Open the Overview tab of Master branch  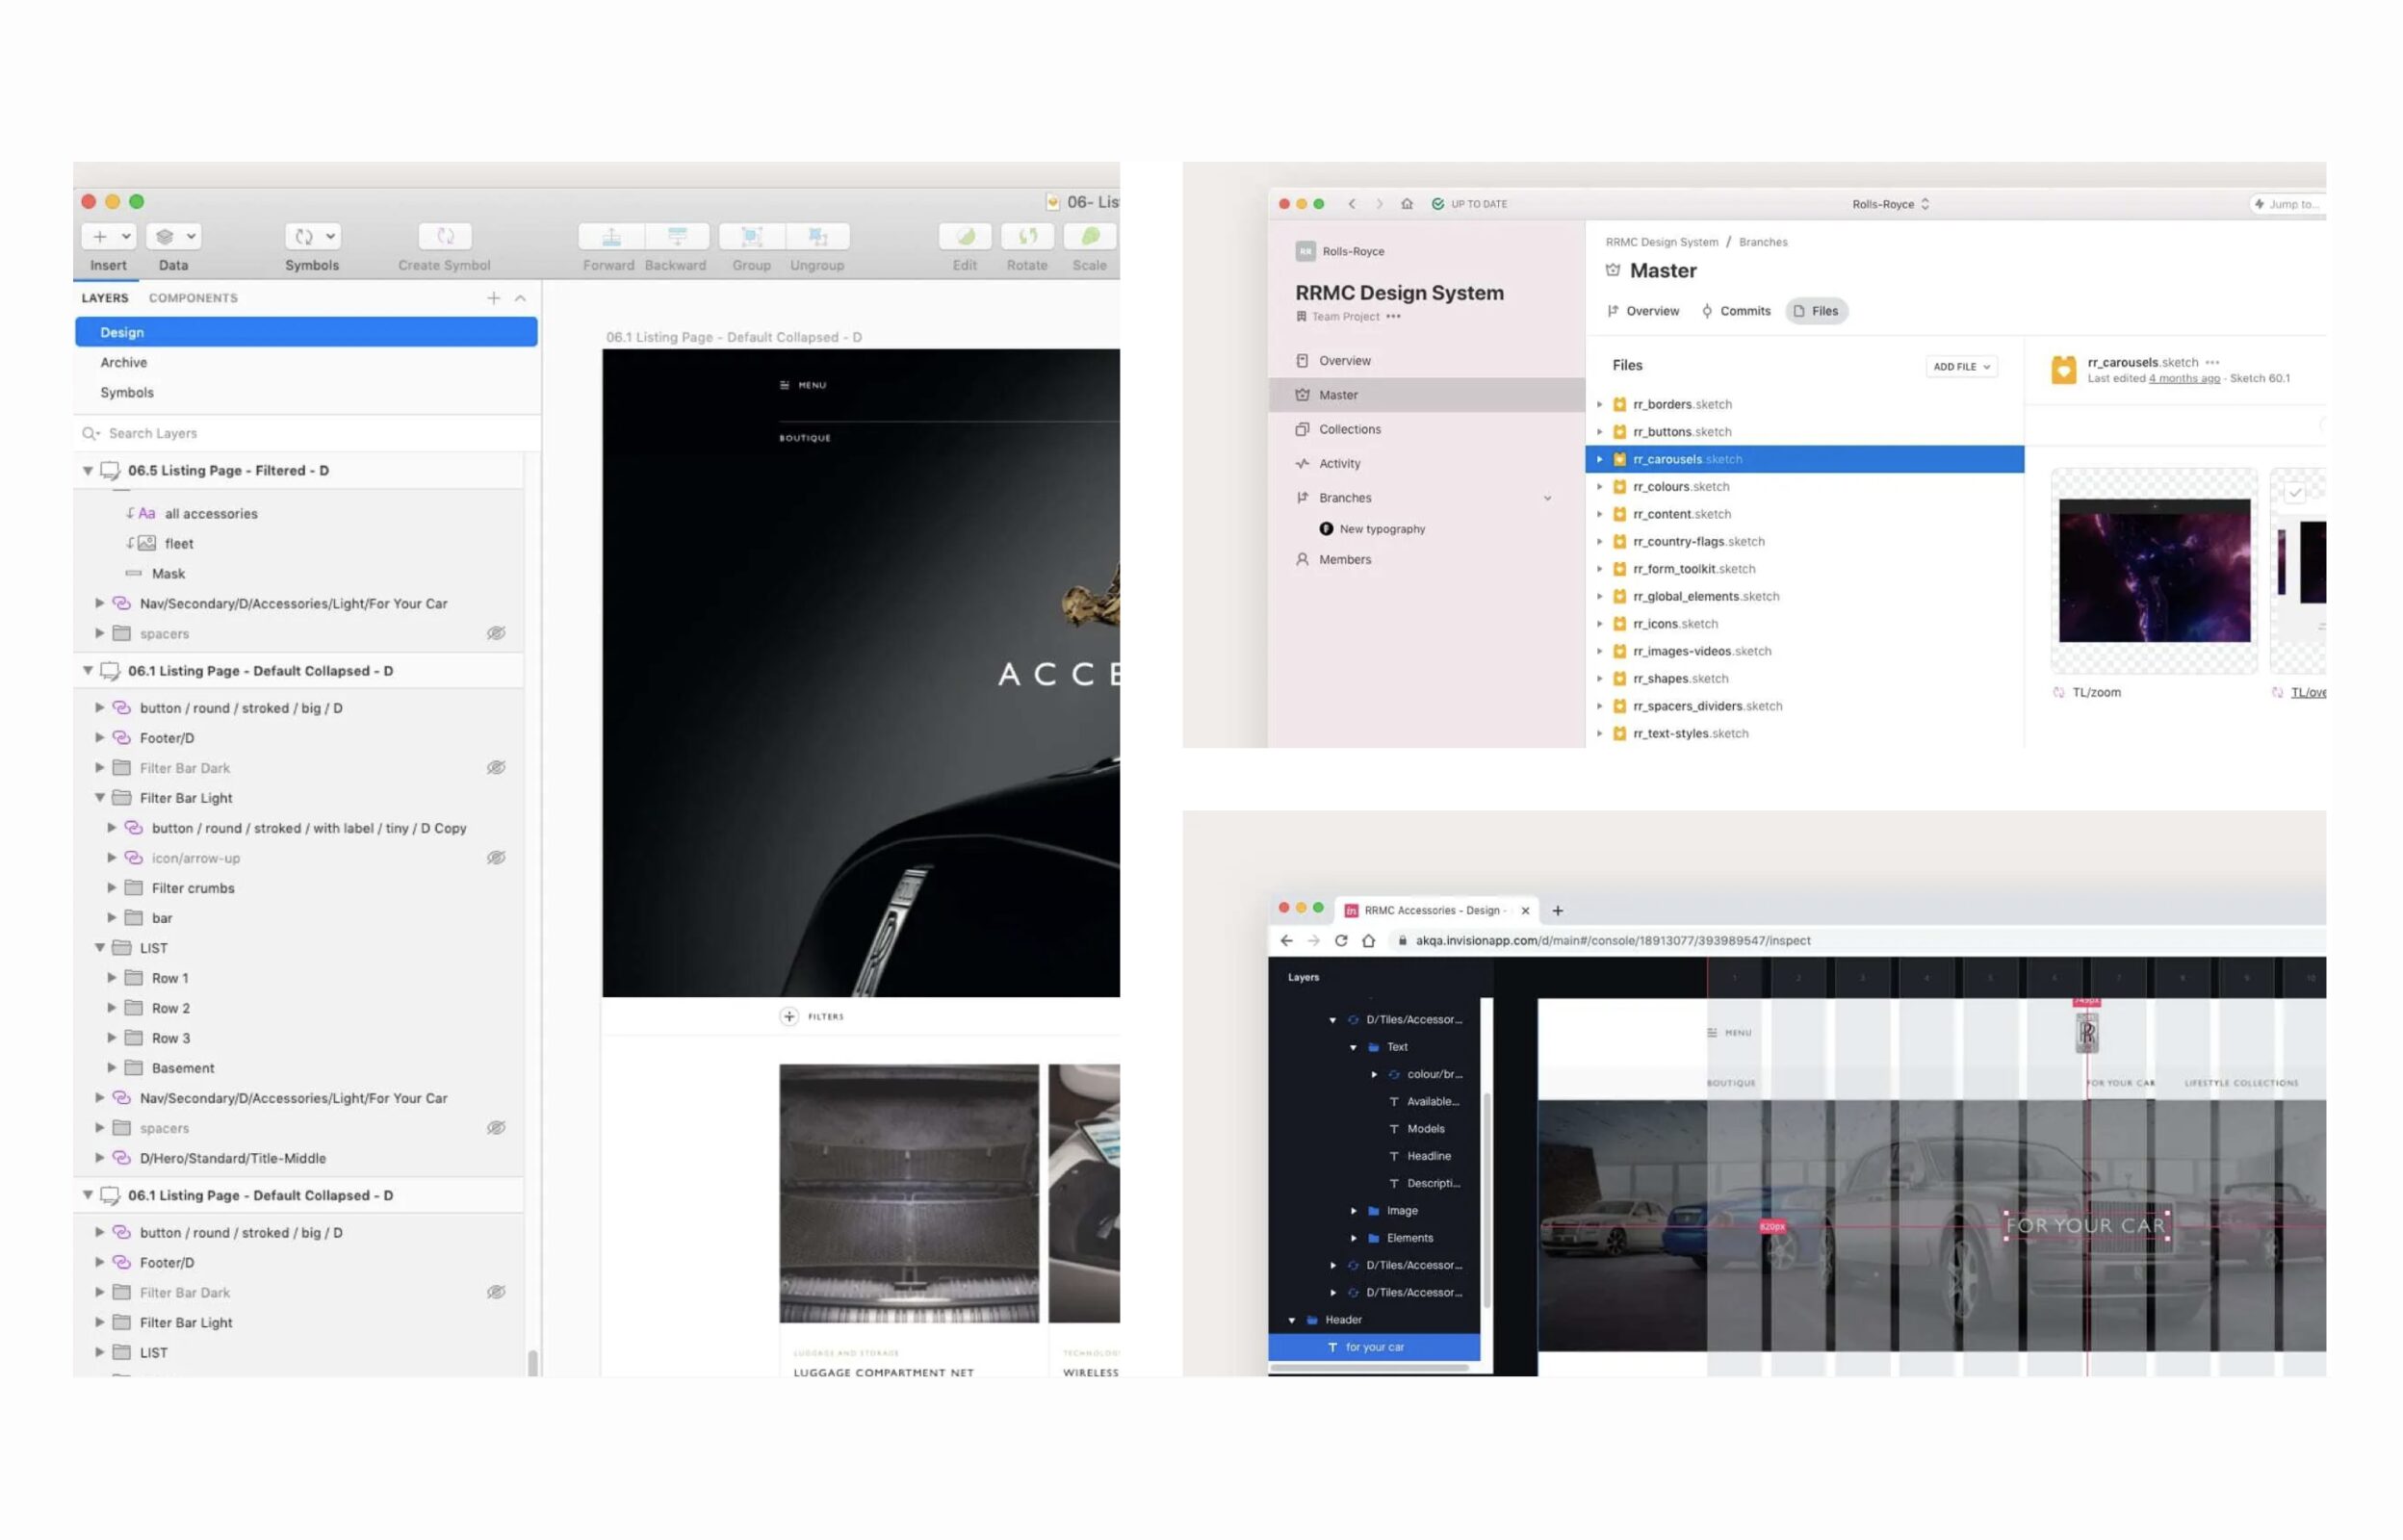[x=1643, y=311]
